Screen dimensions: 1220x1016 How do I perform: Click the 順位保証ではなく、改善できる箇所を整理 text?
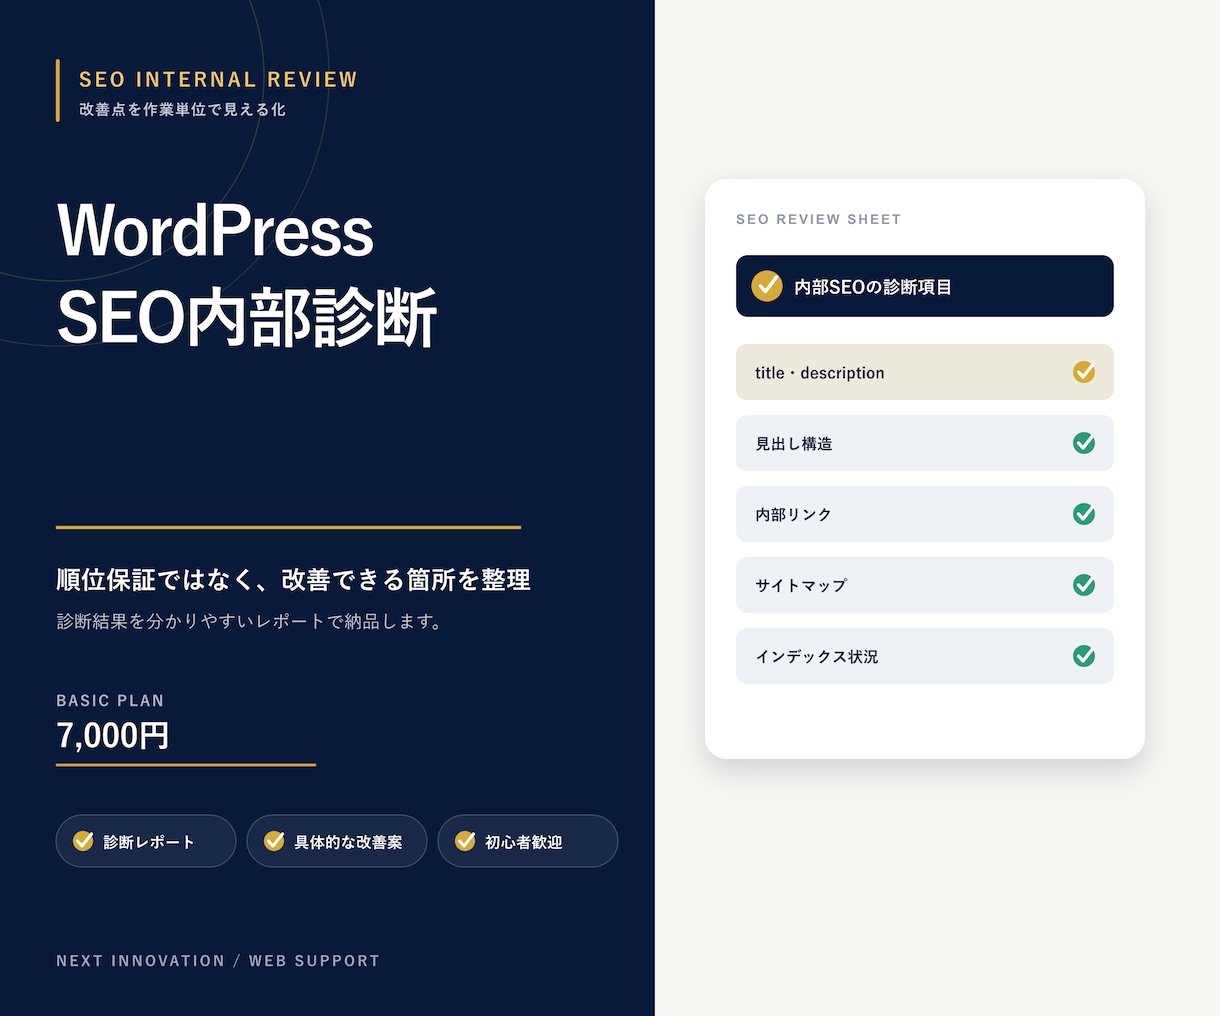pos(293,580)
